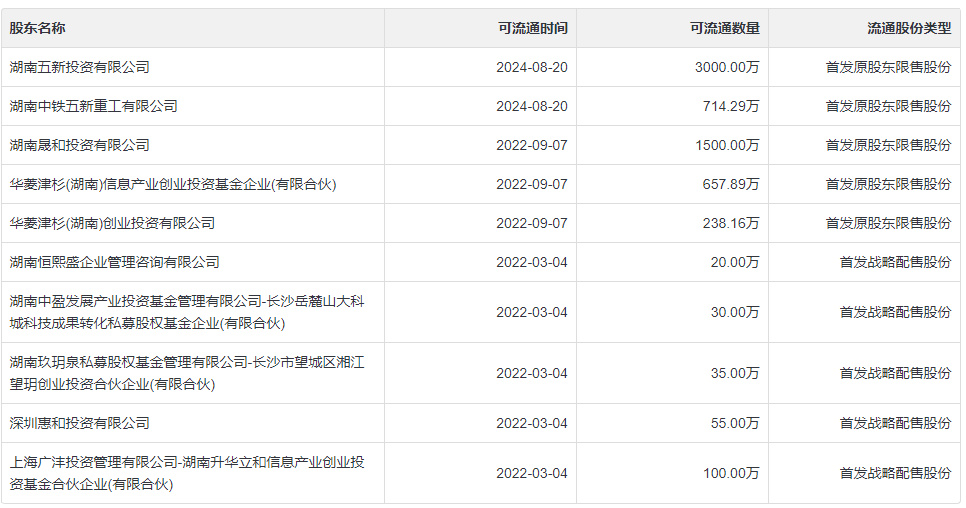The height and width of the screenshot is (508, 966).
Task: Select the 可流通数量 column header
Action: pos(724,28)
